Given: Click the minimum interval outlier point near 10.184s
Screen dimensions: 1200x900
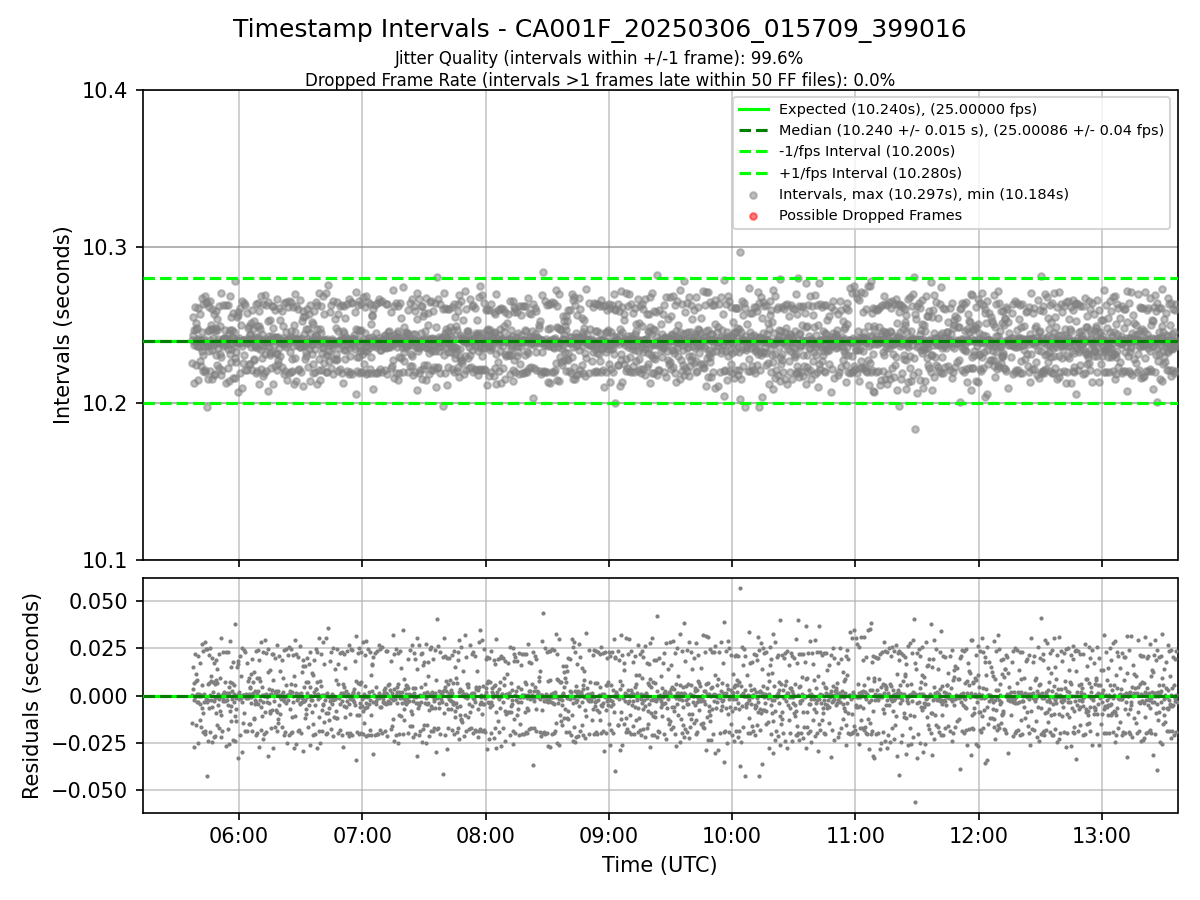Looking at the screenshot, I should [914, 429].
